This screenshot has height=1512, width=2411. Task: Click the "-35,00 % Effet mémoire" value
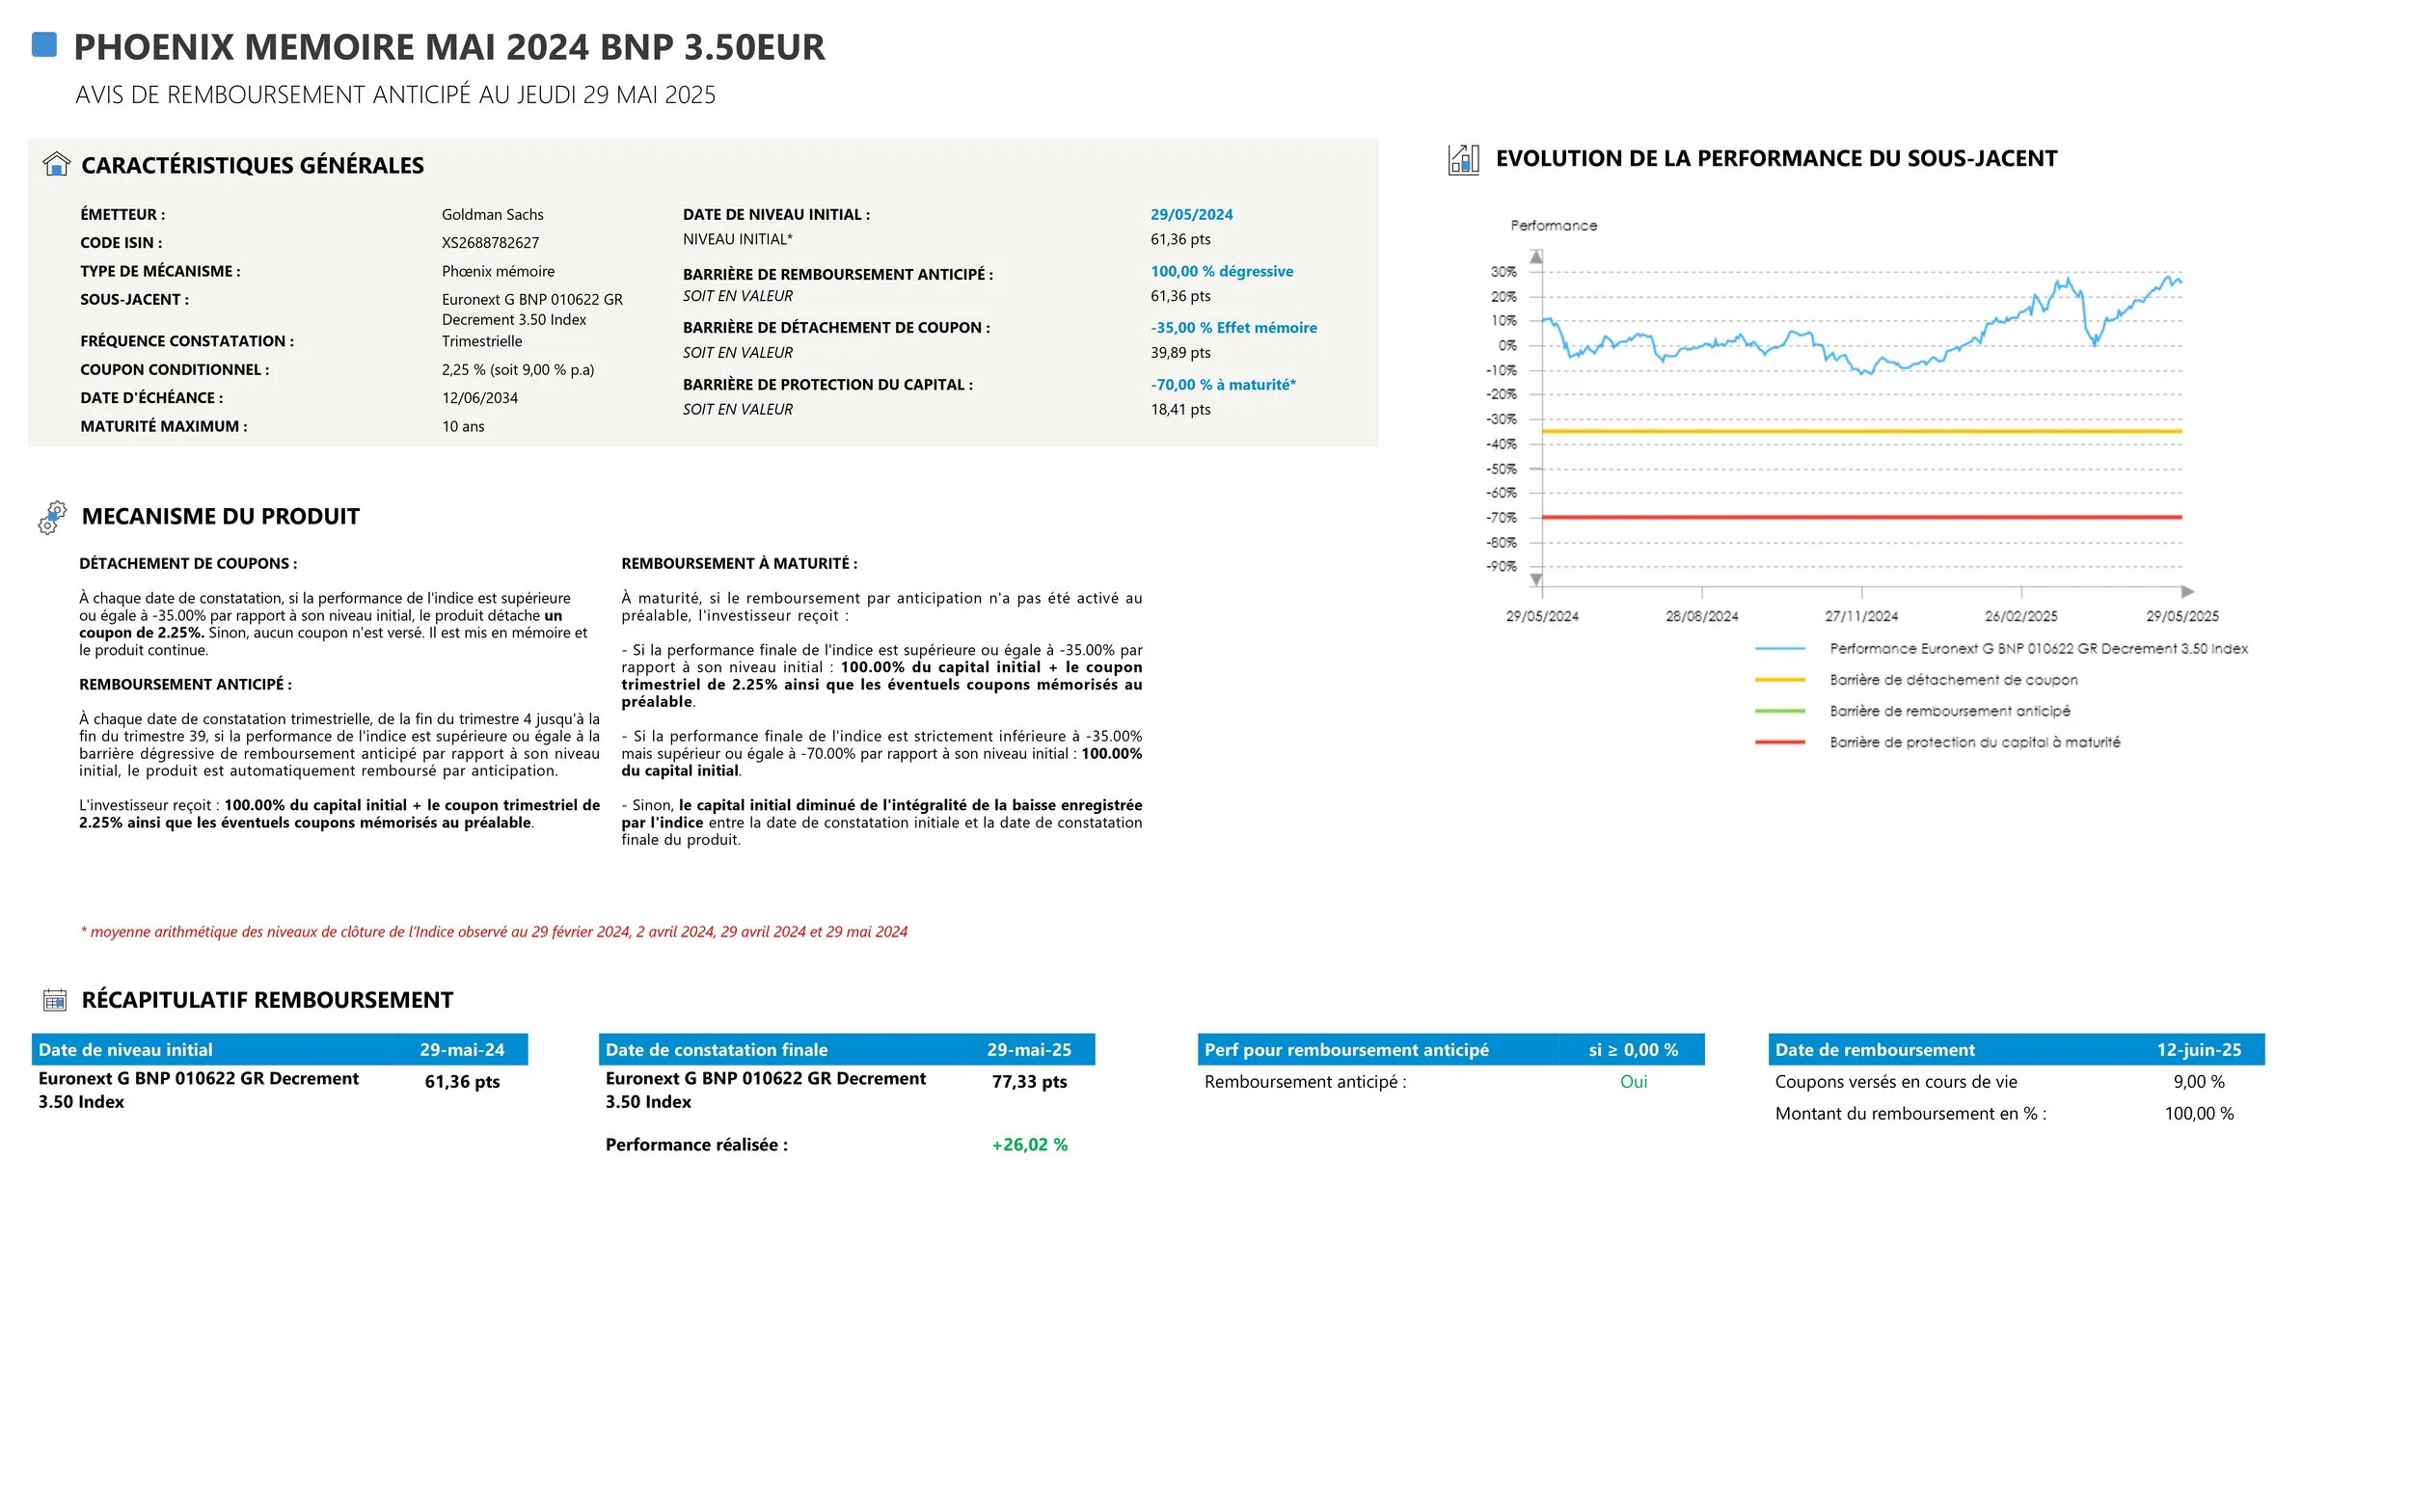click(x=1233, y=327)
